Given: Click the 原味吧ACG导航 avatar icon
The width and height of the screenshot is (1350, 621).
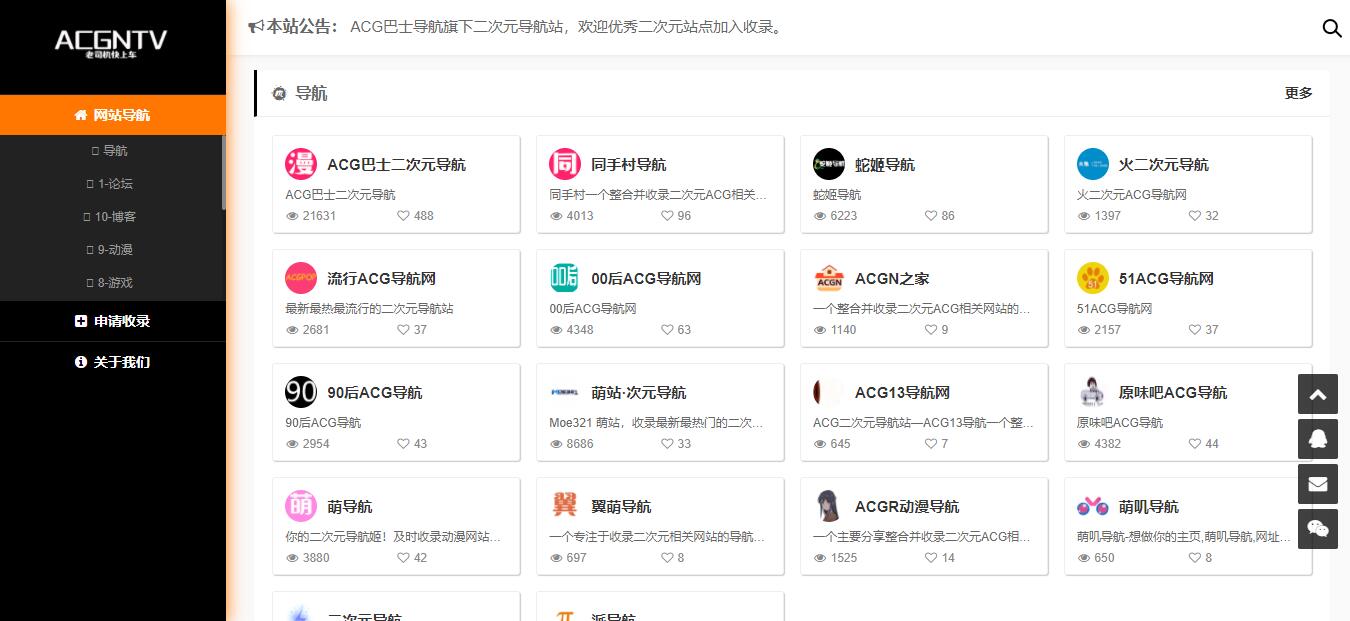Looking at the screenshot, I should pyautogui.click(x=1093, y=392).
